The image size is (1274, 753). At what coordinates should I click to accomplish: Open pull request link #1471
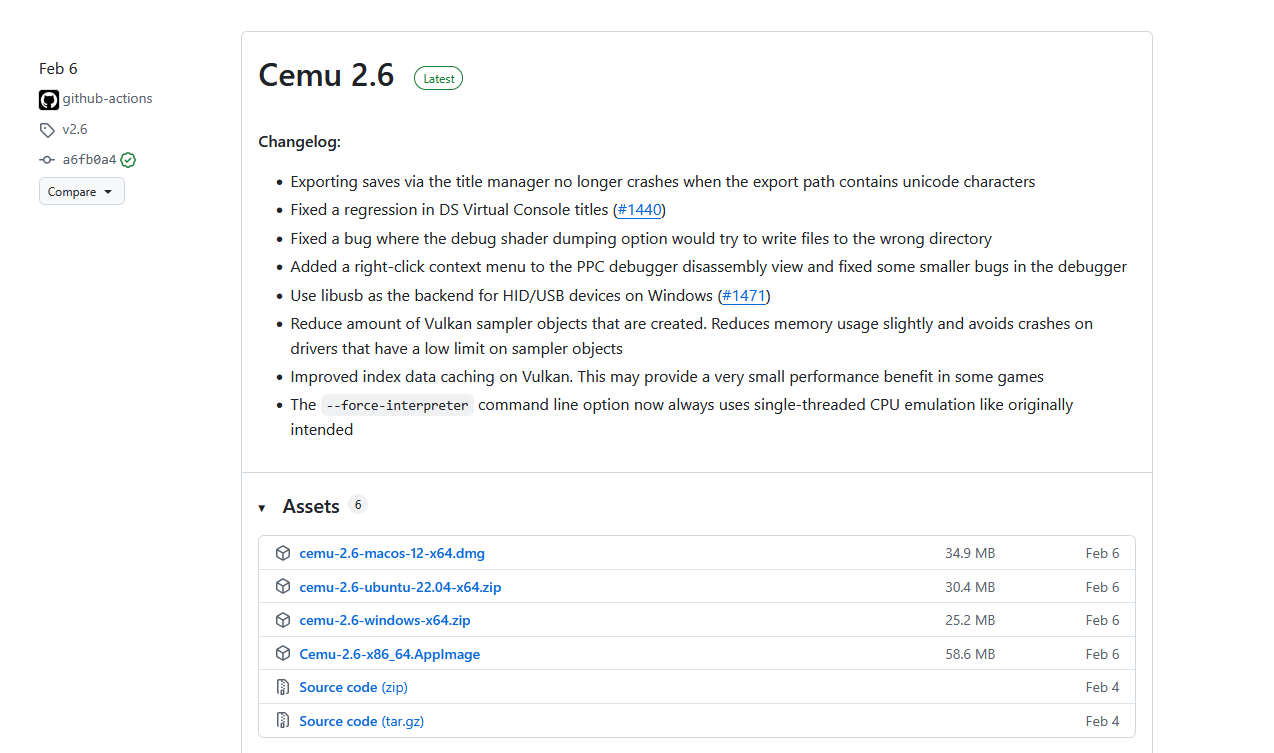coord(743,296)
